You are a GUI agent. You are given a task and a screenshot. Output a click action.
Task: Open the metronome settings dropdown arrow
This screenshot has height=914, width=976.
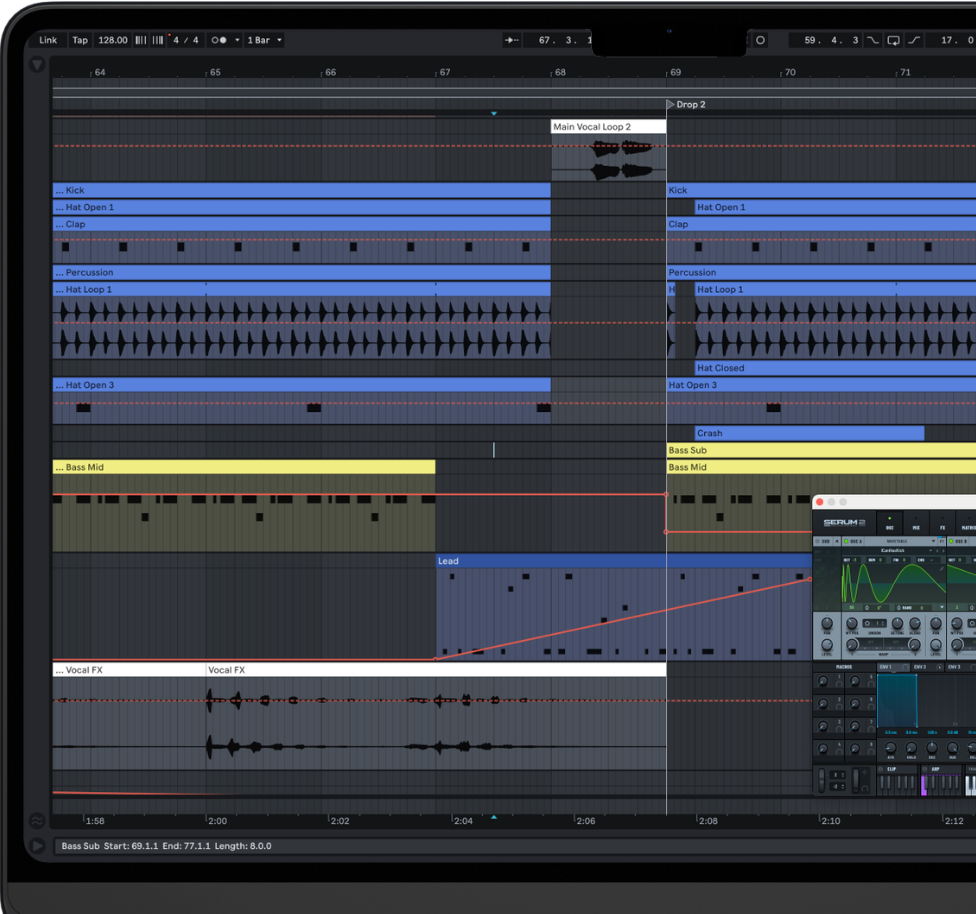(x=238, y=40)
